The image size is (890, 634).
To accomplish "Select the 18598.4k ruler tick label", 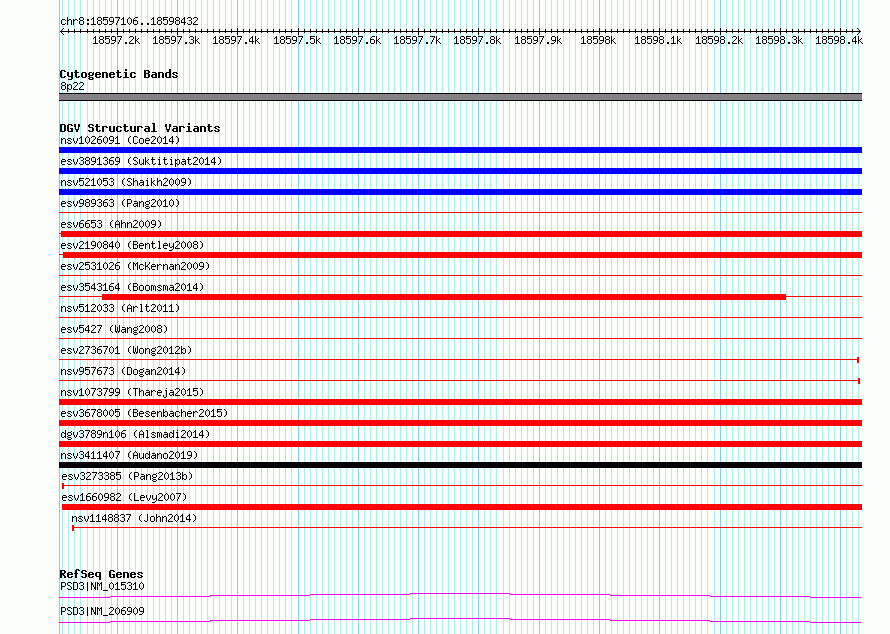I will (839, 40).
